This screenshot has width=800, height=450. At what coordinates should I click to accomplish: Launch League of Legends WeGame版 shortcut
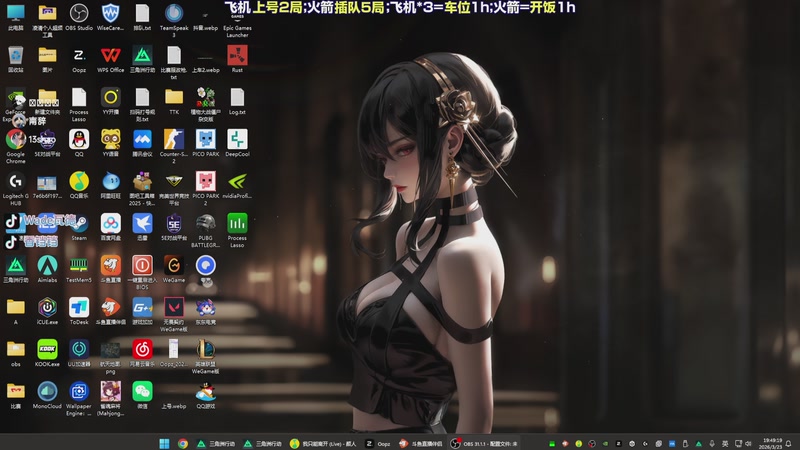tap(206, 357)
